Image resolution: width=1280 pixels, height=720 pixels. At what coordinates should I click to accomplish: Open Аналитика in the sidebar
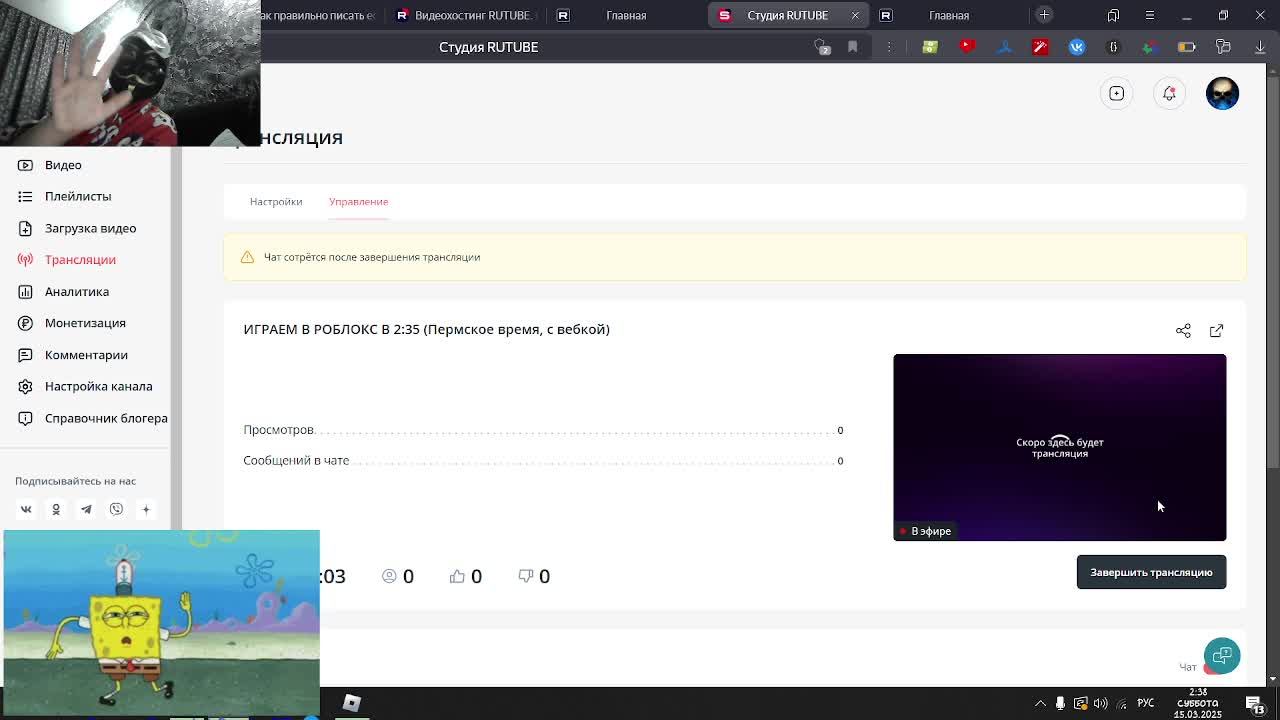[77, 291]
